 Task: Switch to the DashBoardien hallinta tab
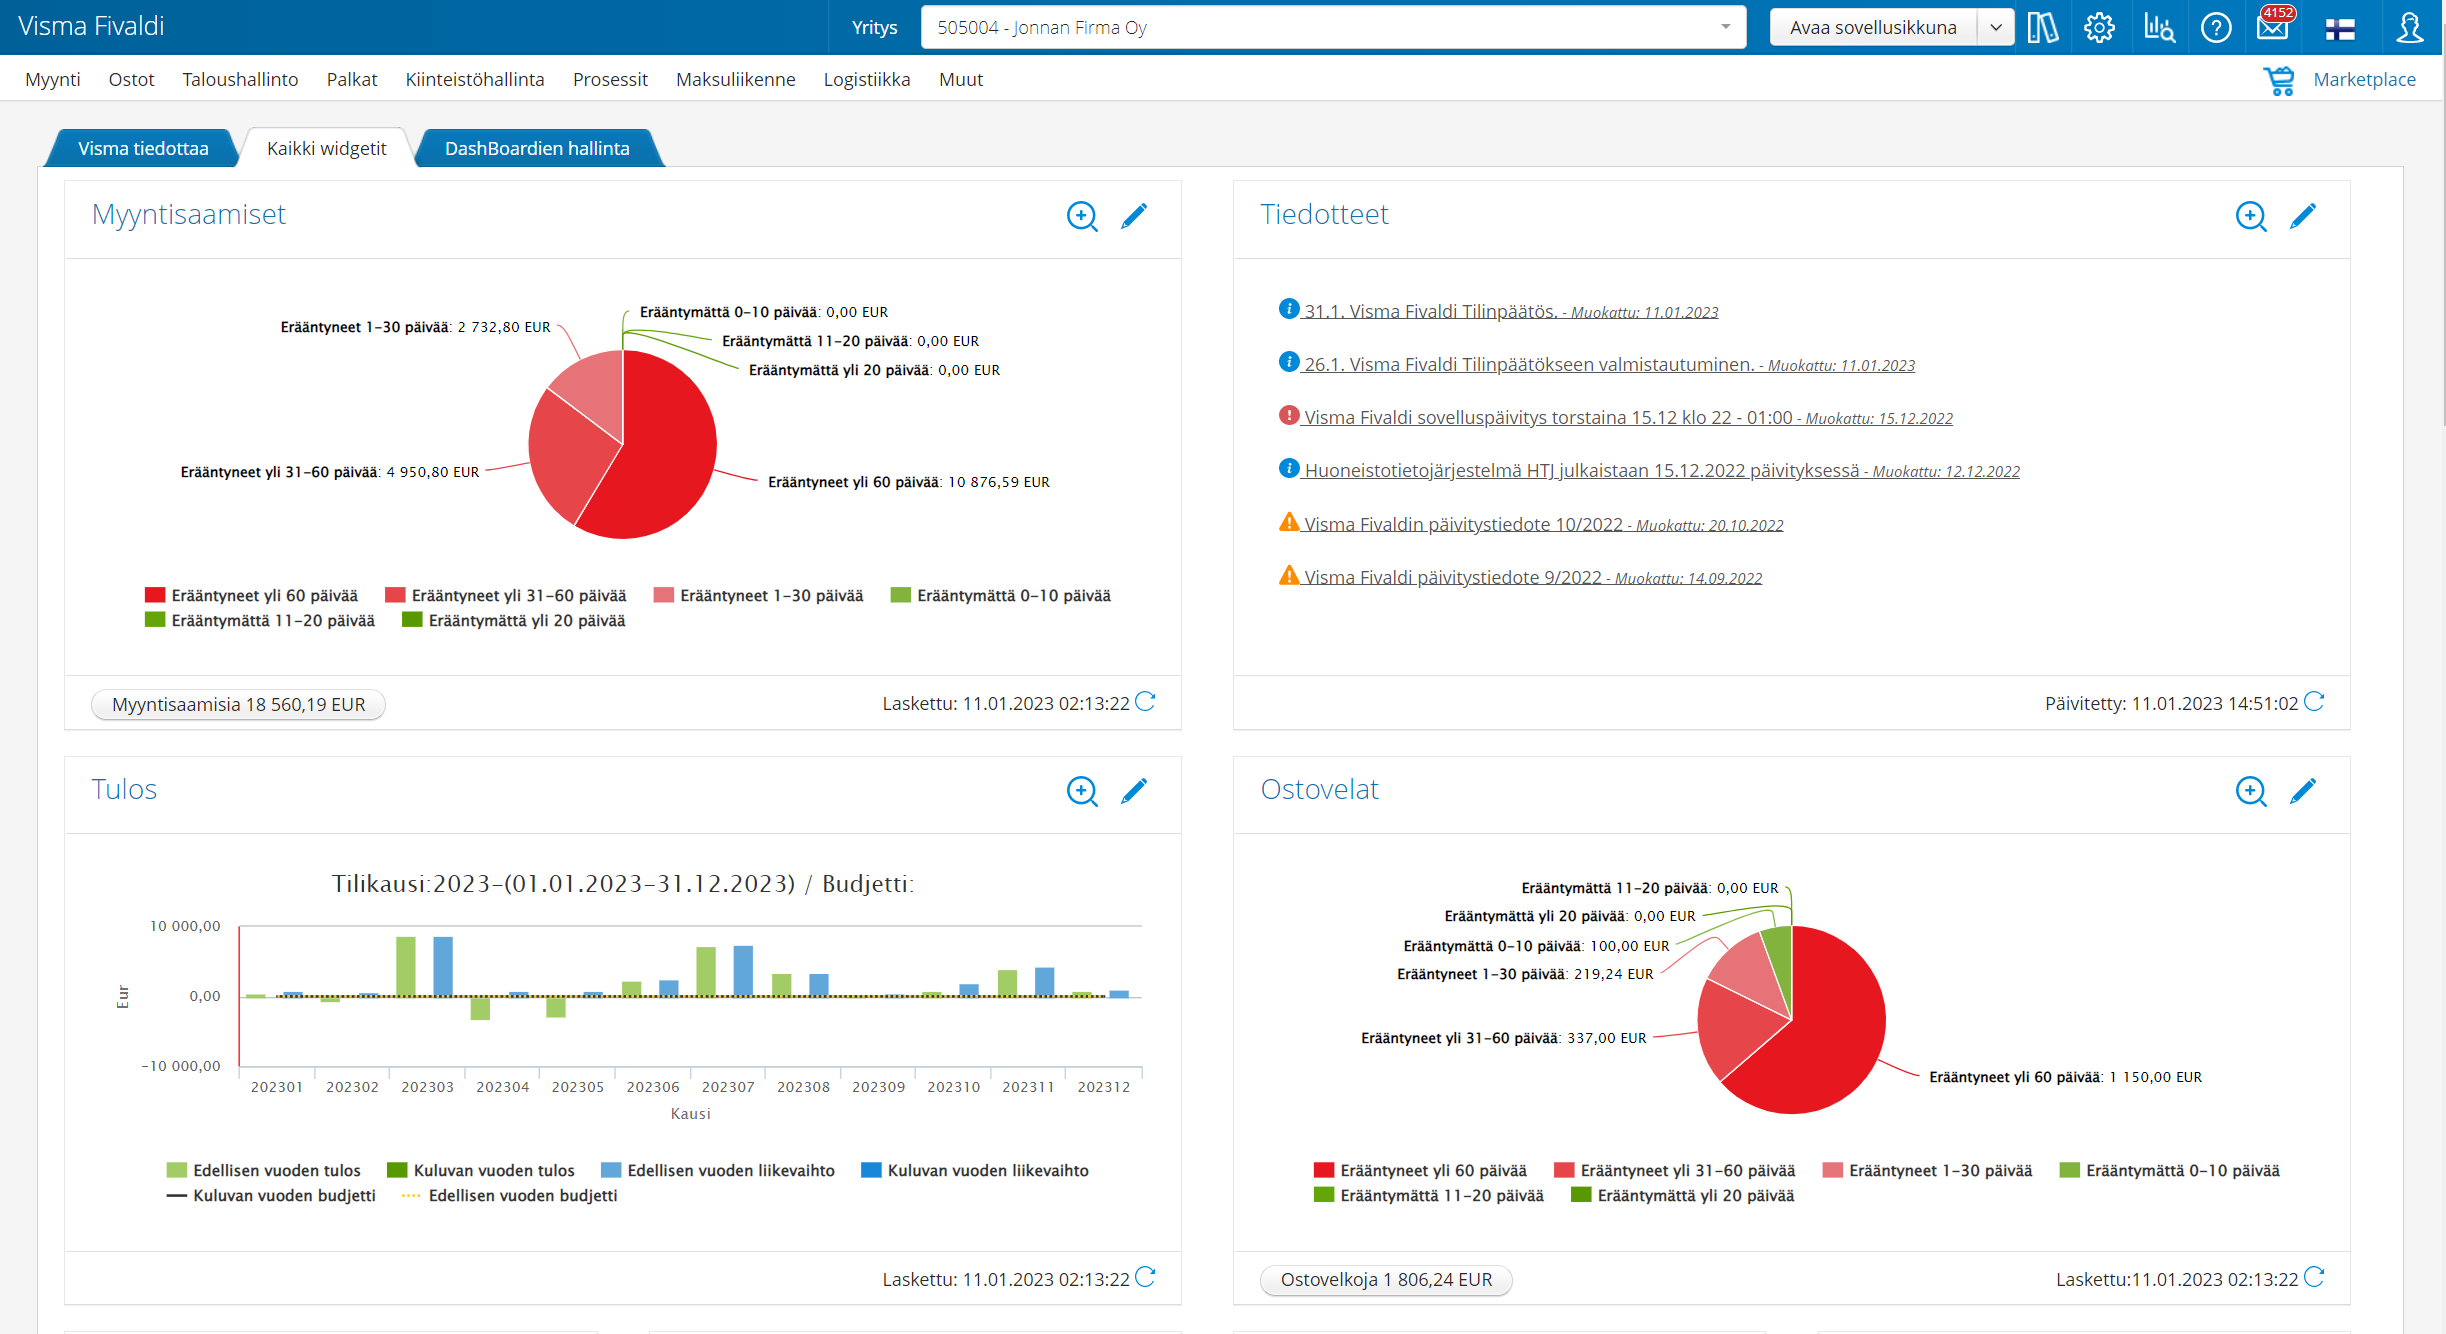tap(537, 148)
